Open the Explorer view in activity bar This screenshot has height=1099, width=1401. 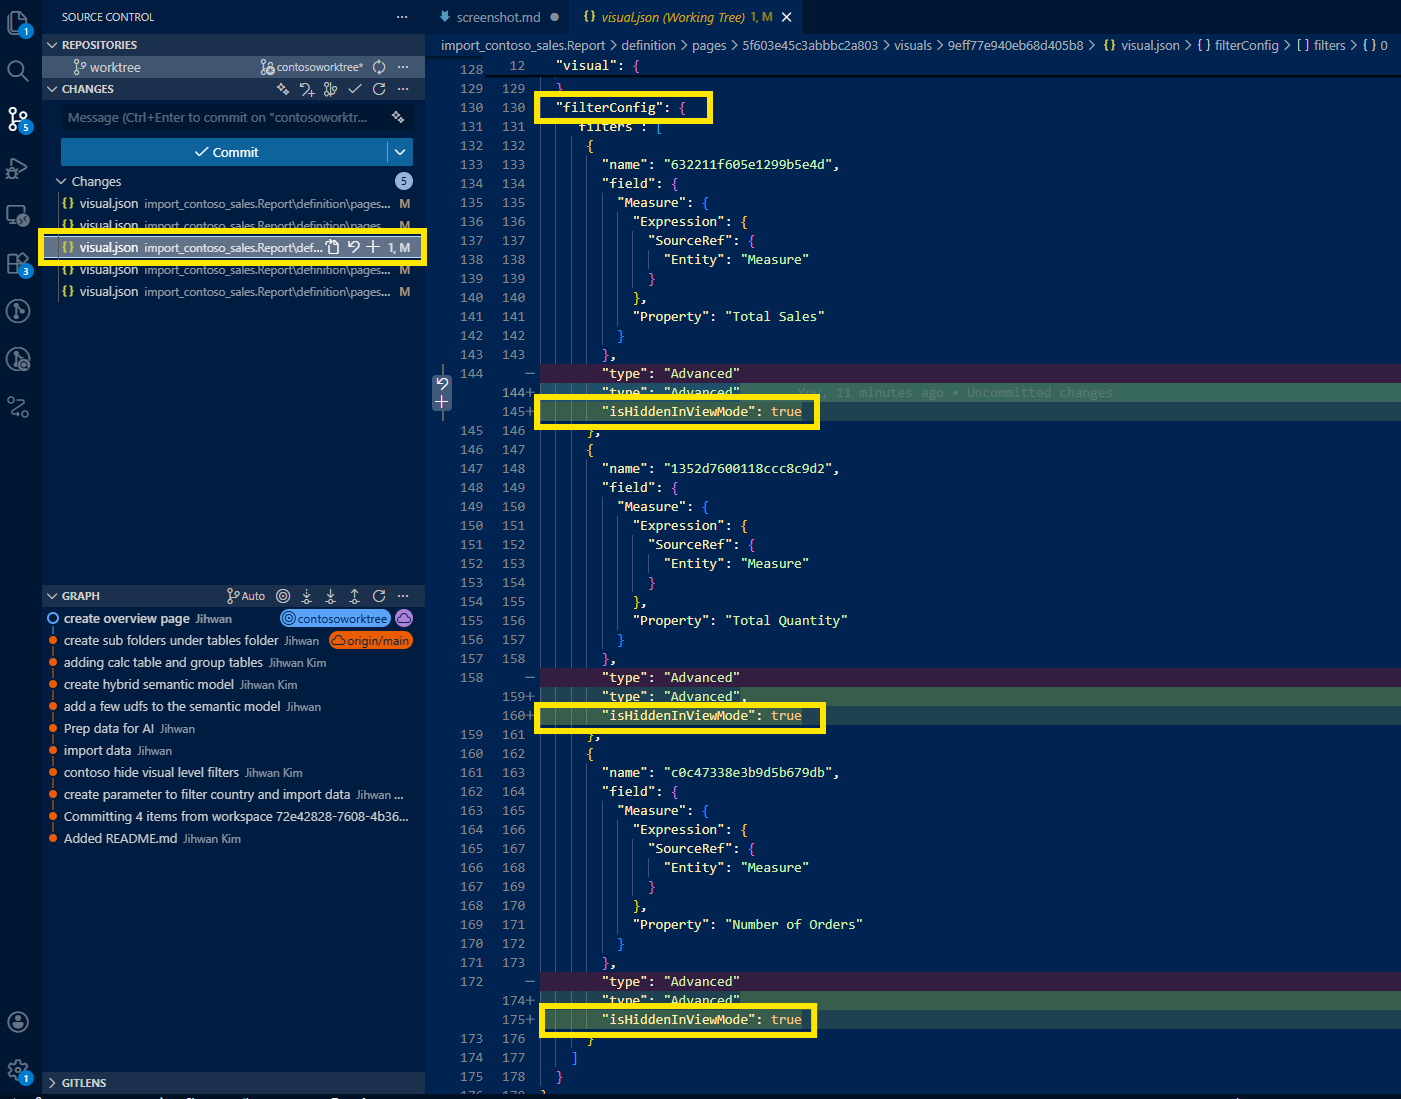coord(19,24)
